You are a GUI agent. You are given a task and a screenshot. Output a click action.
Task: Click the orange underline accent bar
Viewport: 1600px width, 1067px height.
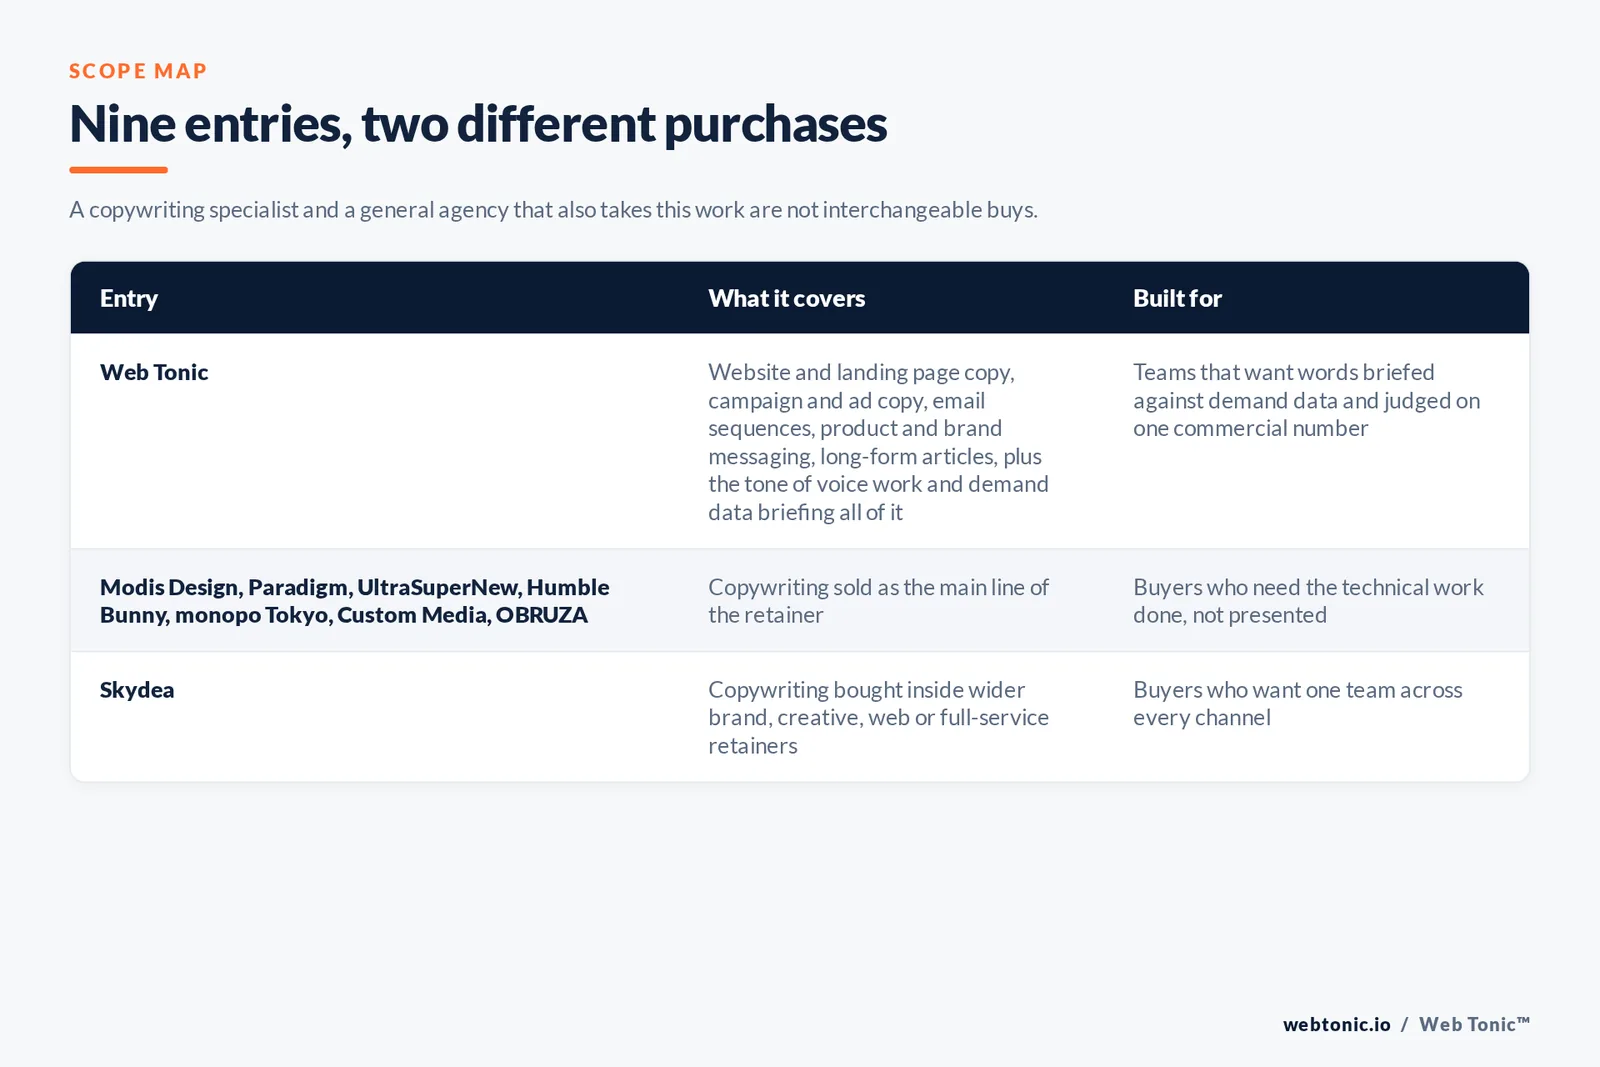118,170
